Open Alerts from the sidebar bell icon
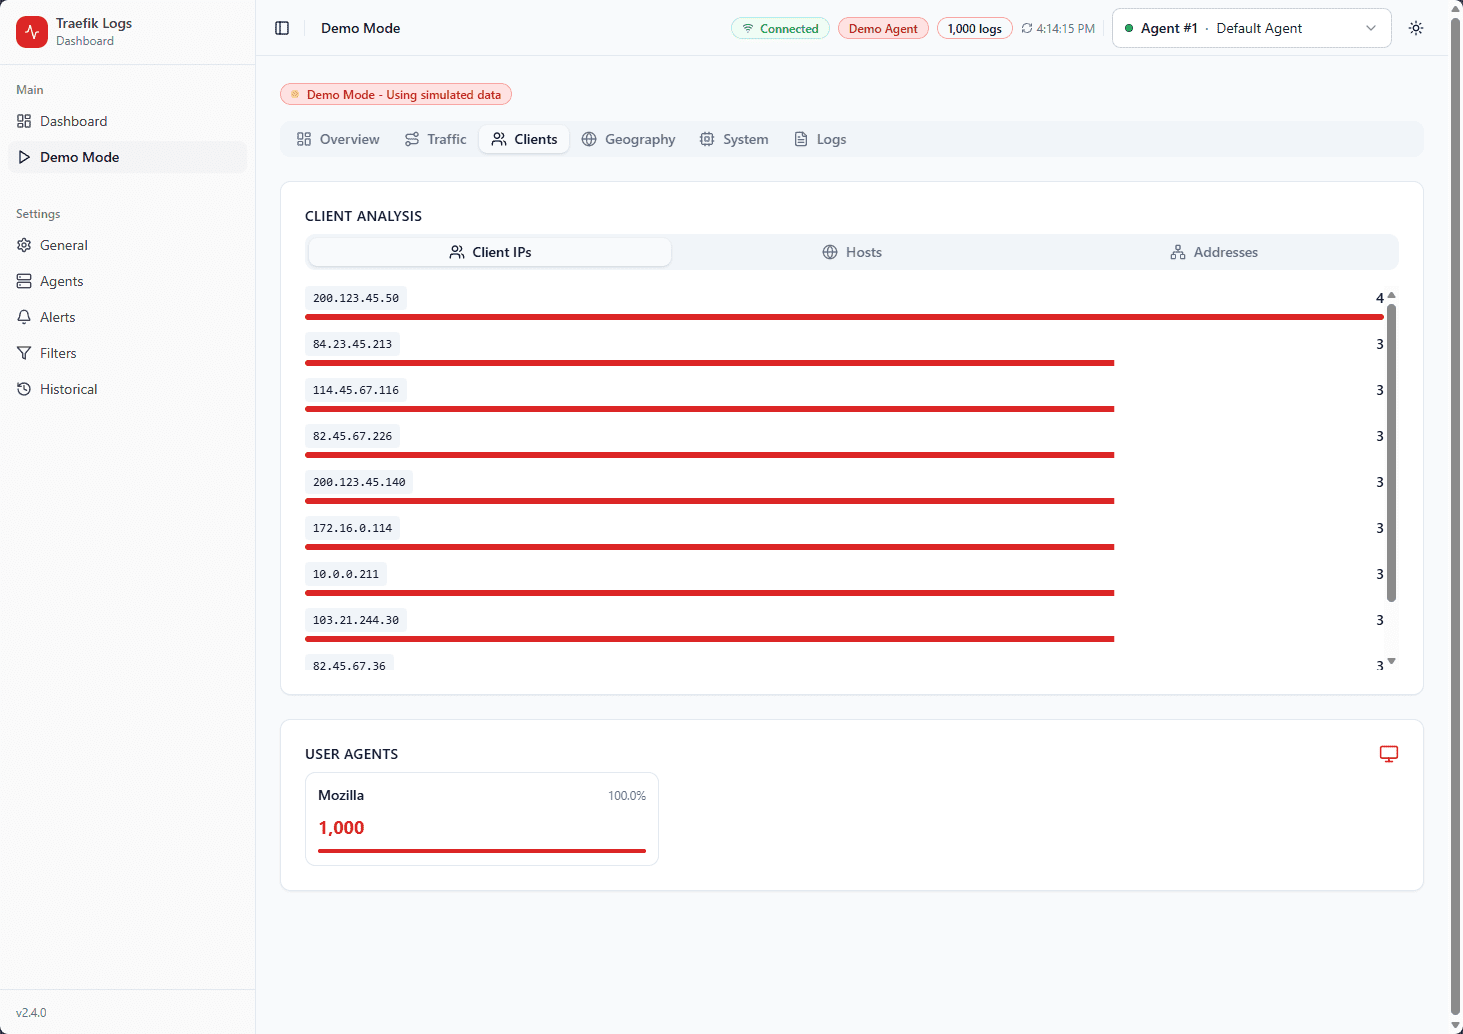The height and width of the screenshot is (1034, 1463). 24,317
